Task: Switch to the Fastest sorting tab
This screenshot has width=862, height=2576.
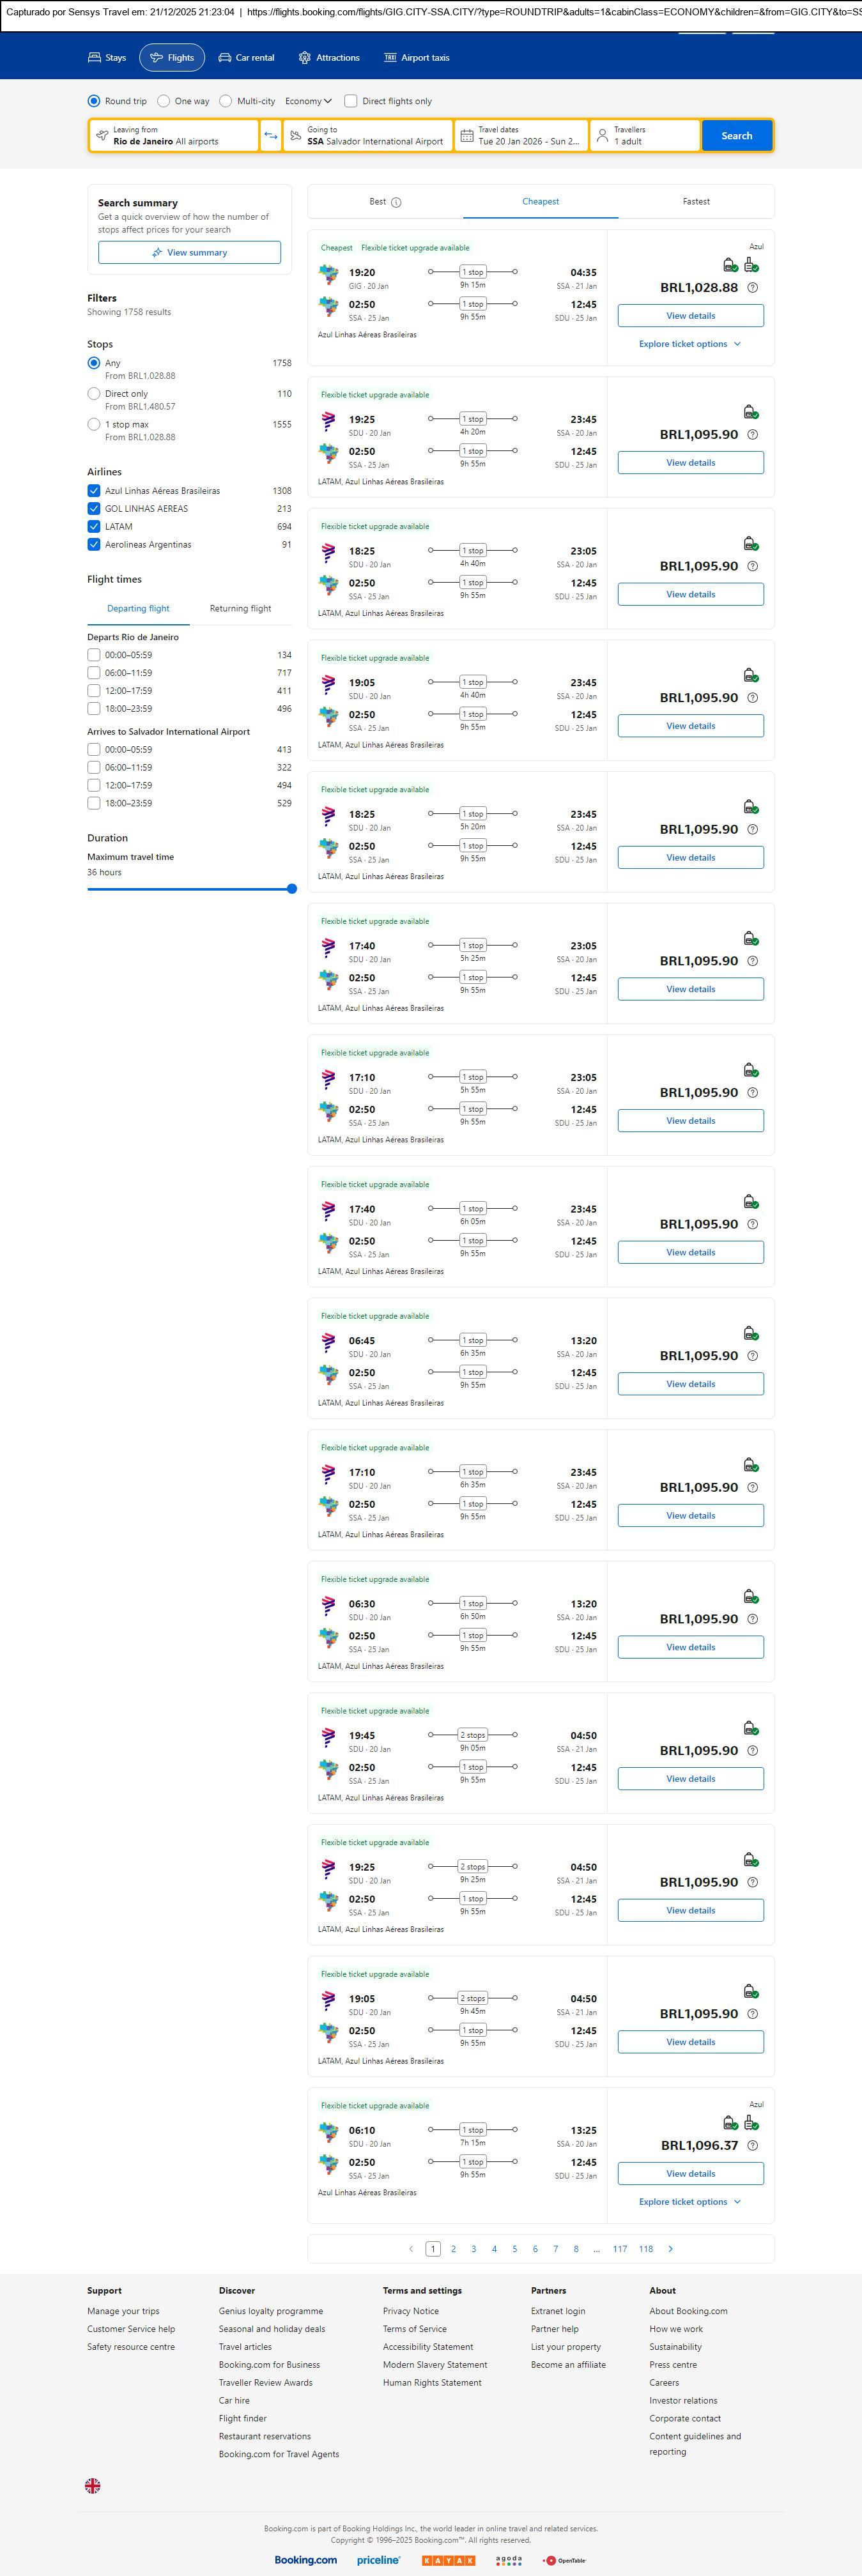Action: (x=696, y=202)
